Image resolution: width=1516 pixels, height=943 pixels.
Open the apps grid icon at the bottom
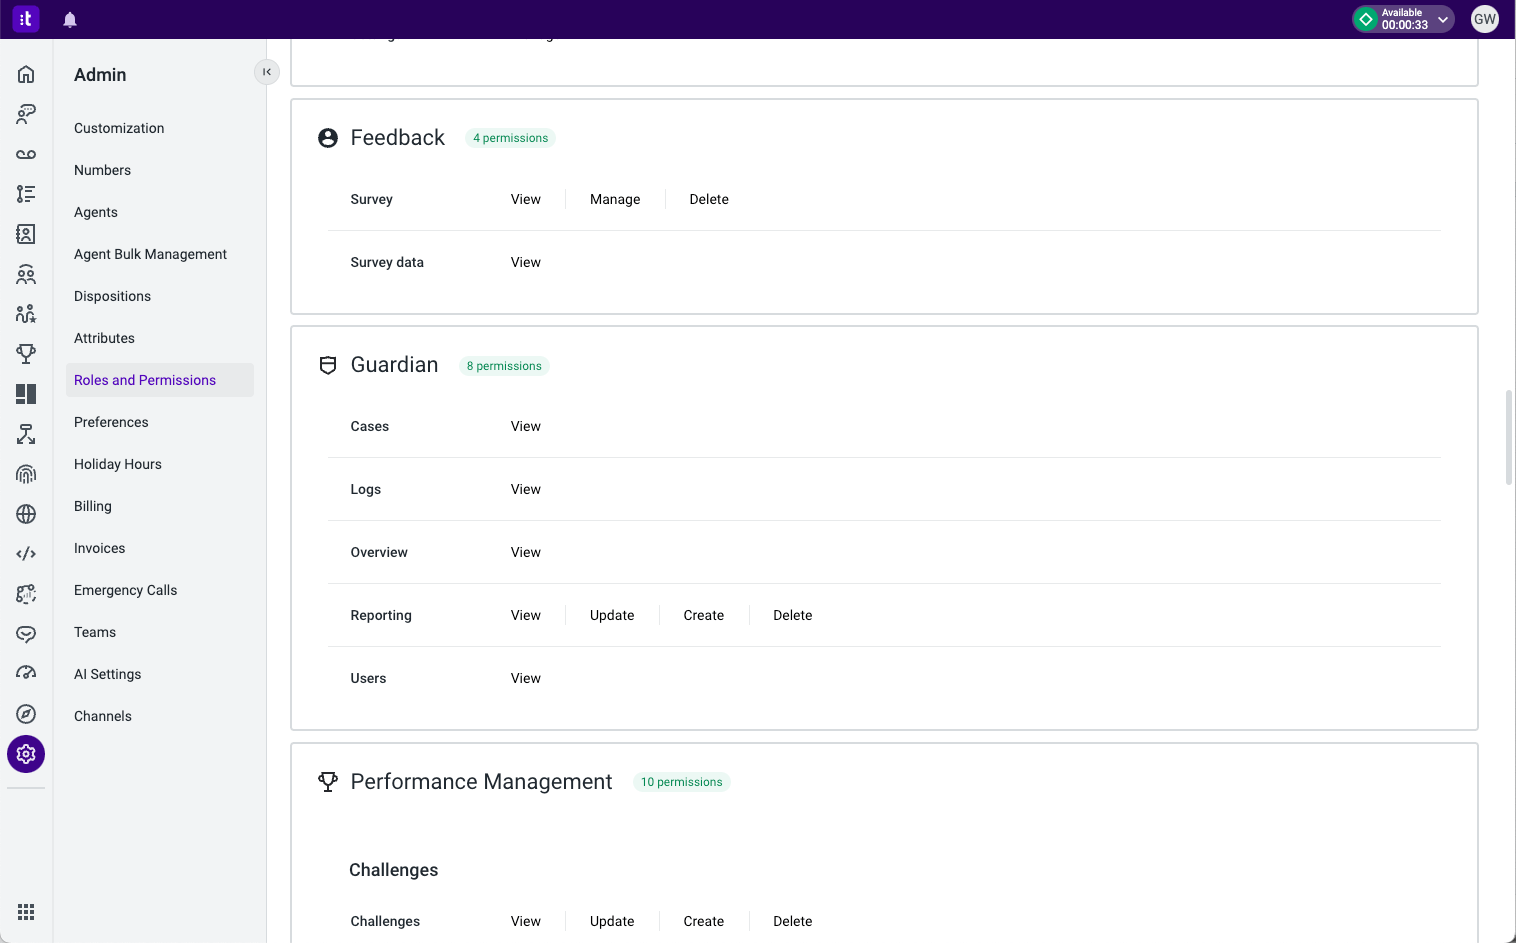coord(26,911)
